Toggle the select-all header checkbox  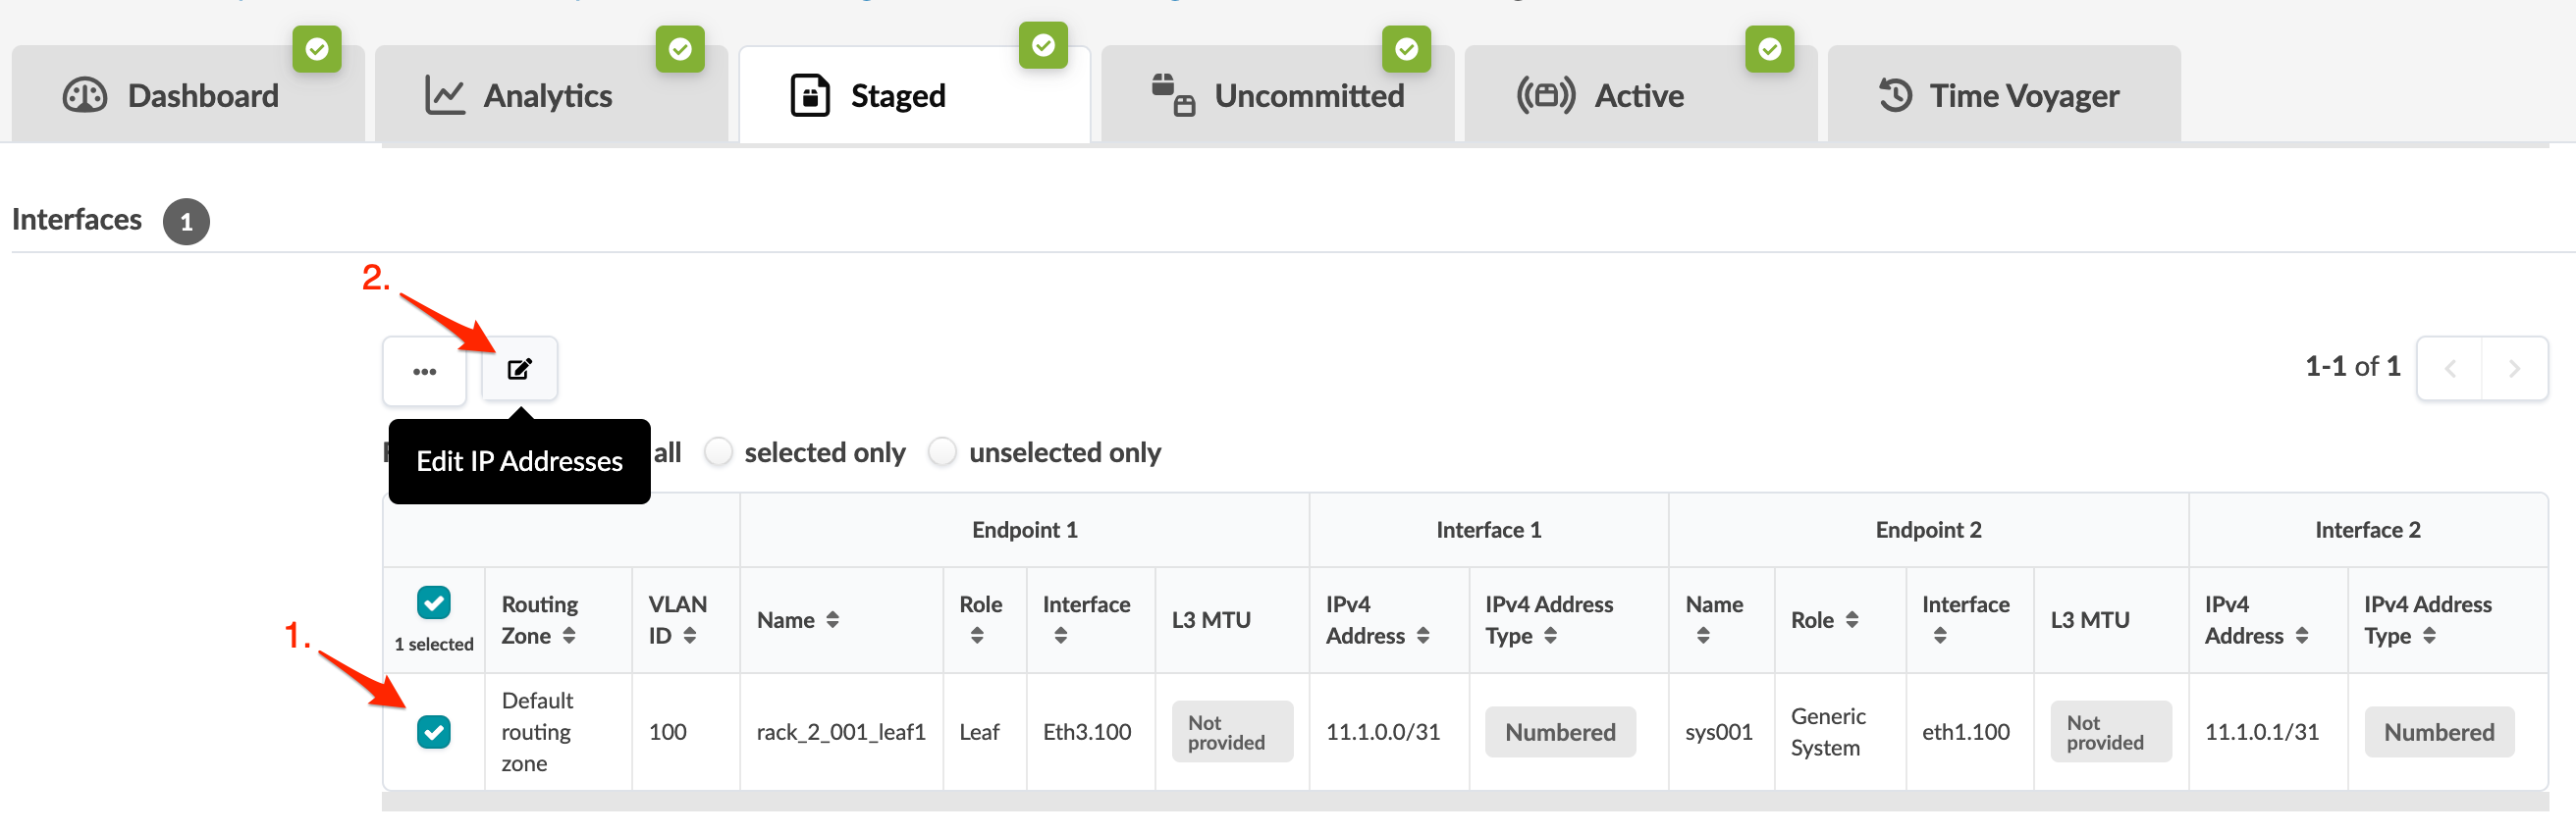point(434,603)
